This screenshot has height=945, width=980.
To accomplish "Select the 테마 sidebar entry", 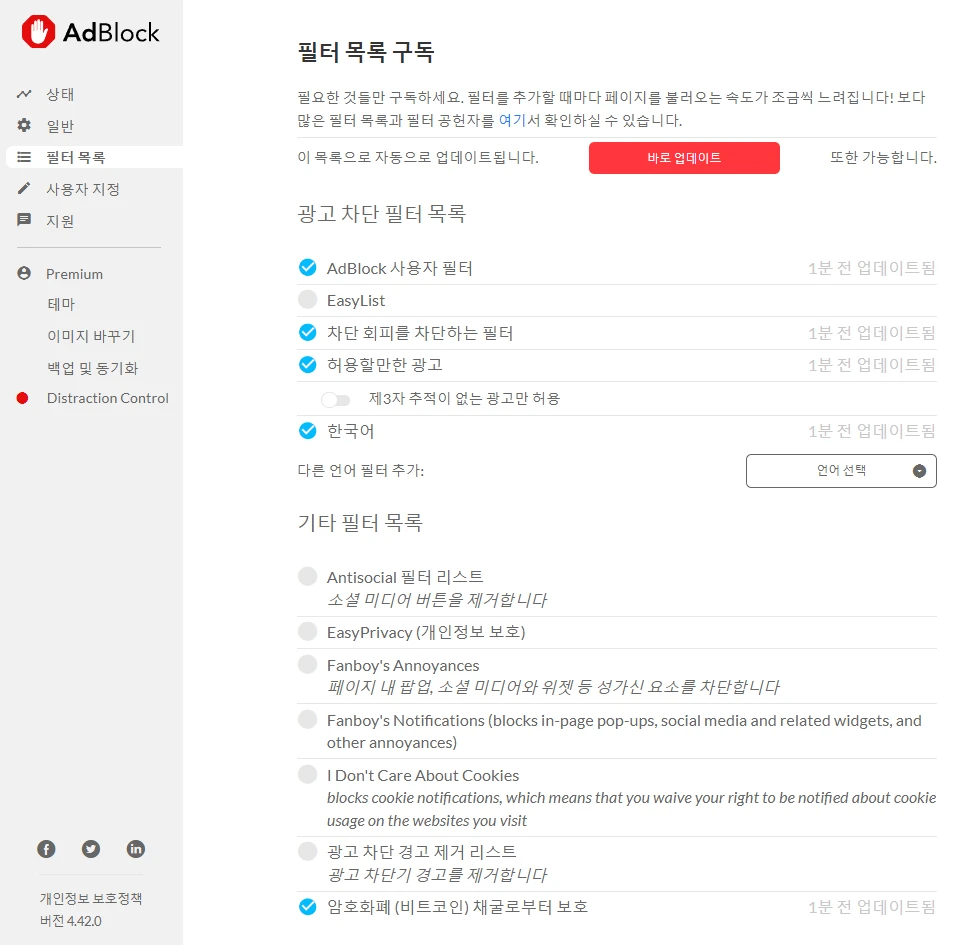I will click(x=61, y=303).
